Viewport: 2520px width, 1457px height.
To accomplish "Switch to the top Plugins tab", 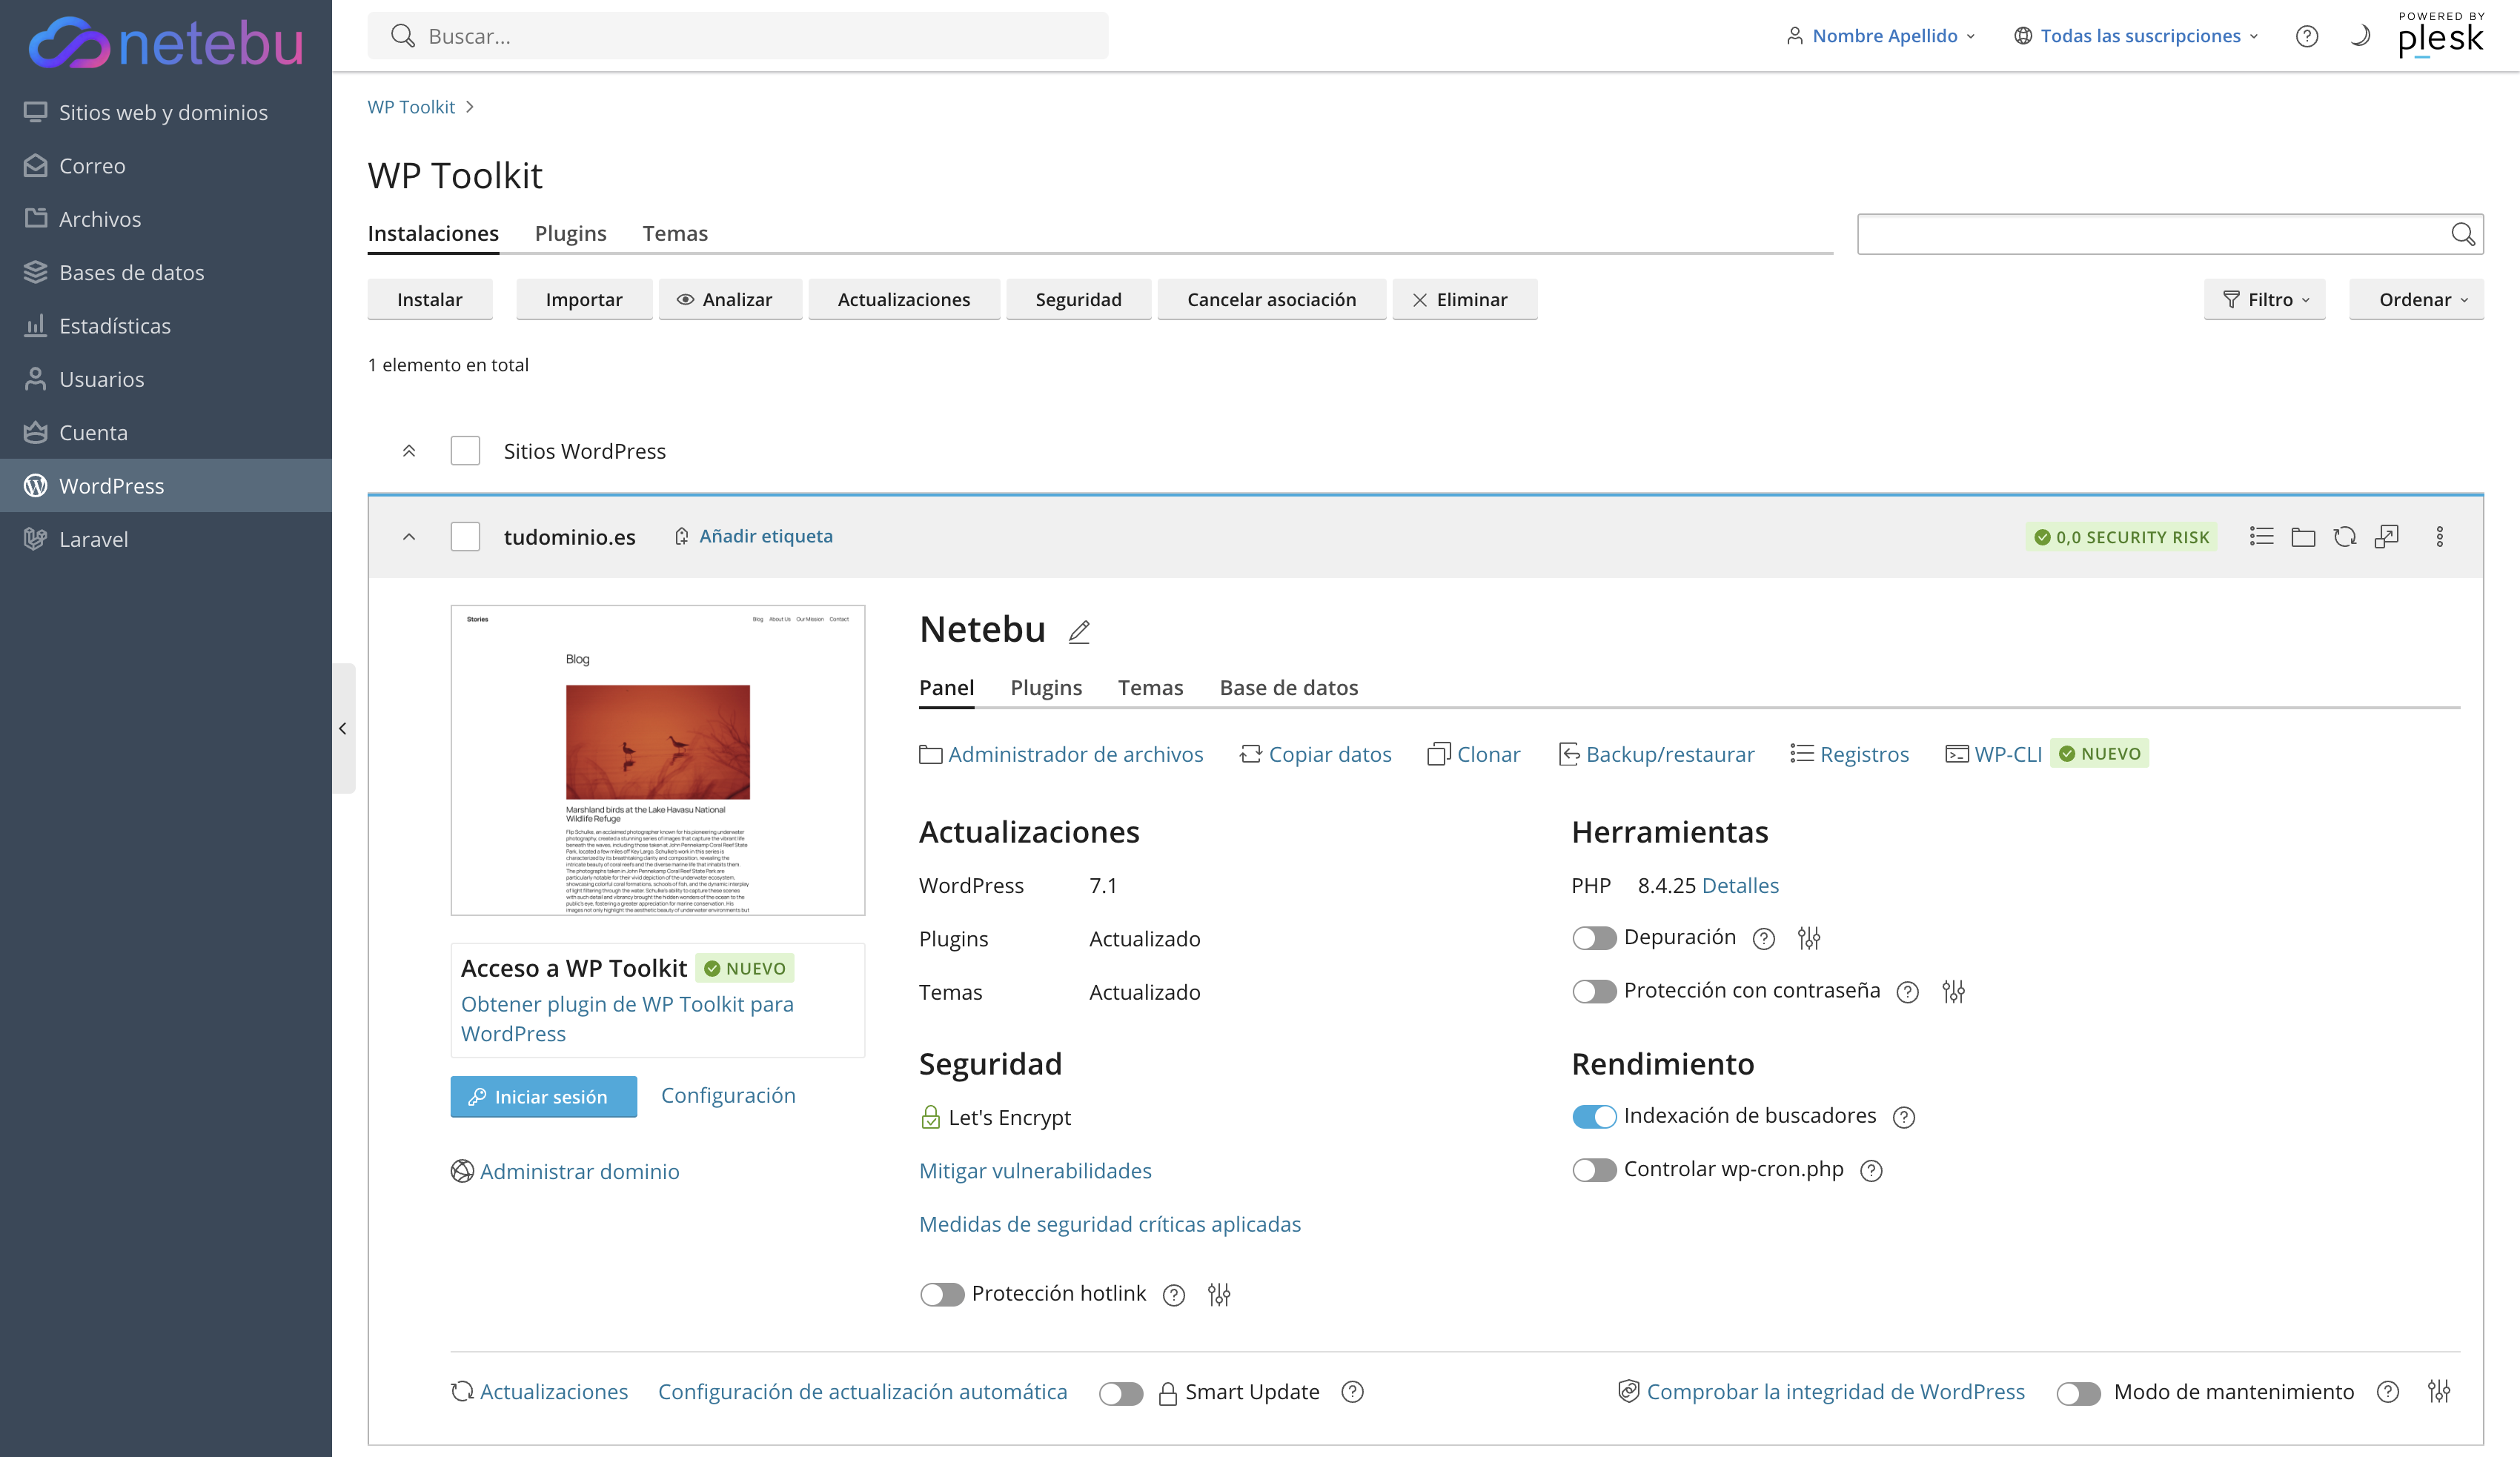I will (570, 233).
